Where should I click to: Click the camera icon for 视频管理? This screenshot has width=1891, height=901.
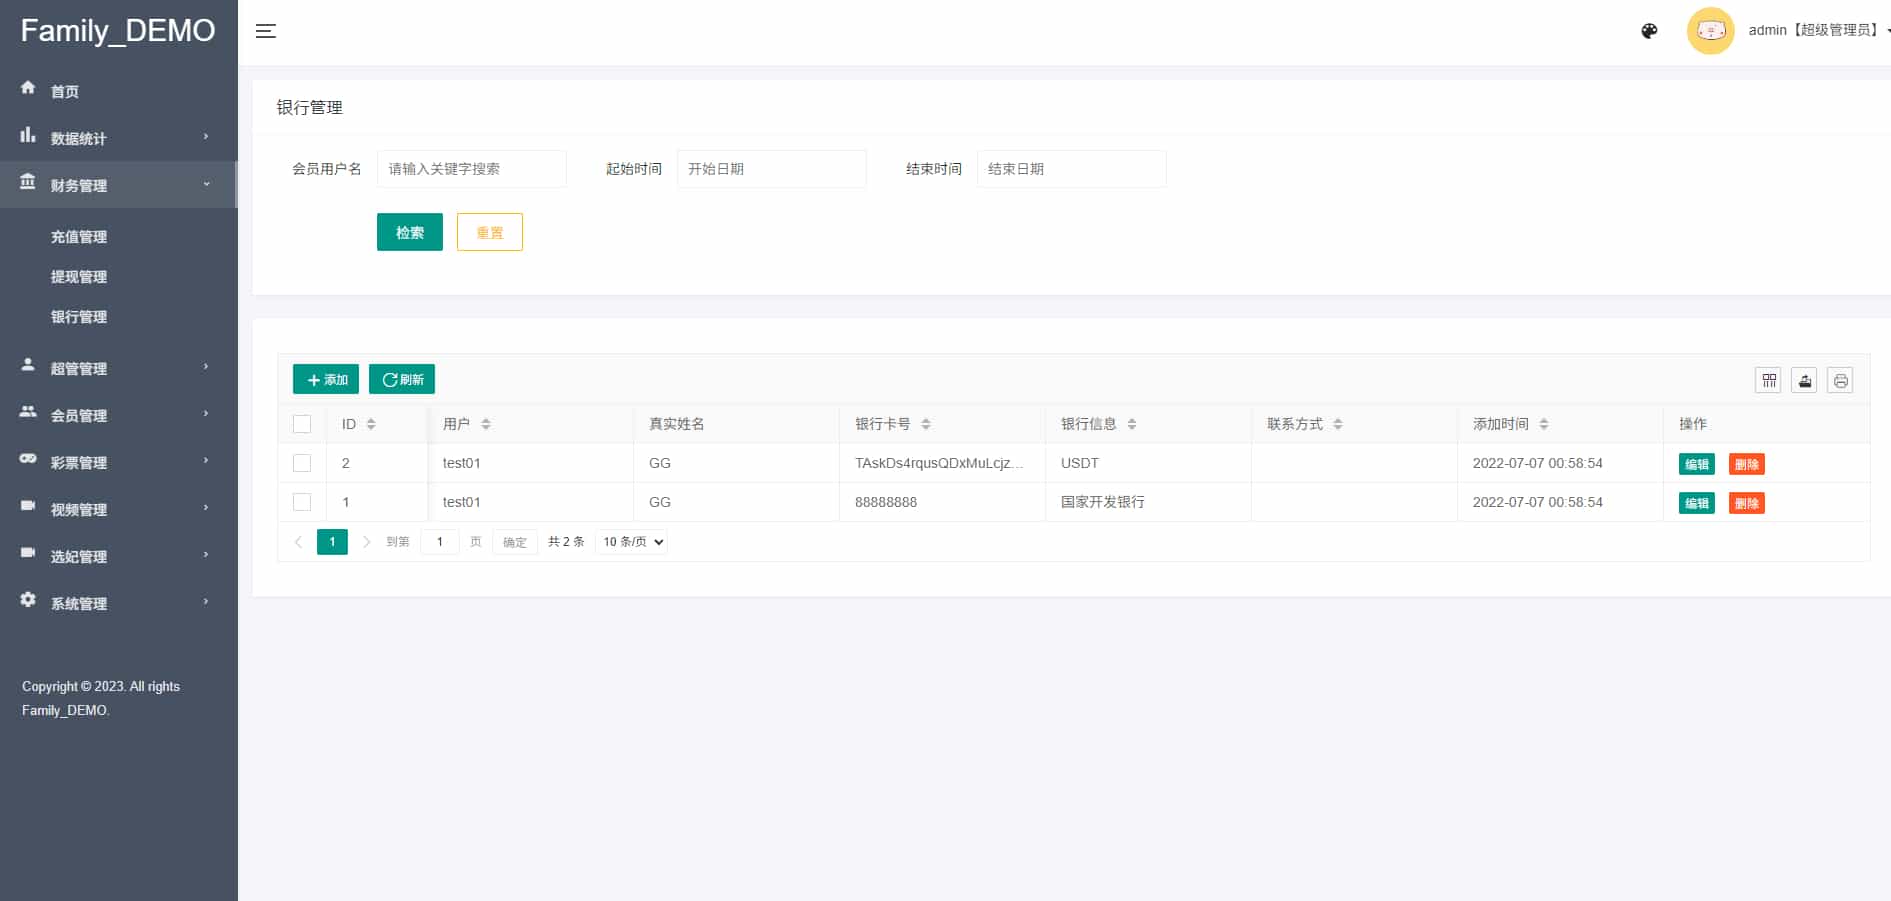tap(28, 506)
